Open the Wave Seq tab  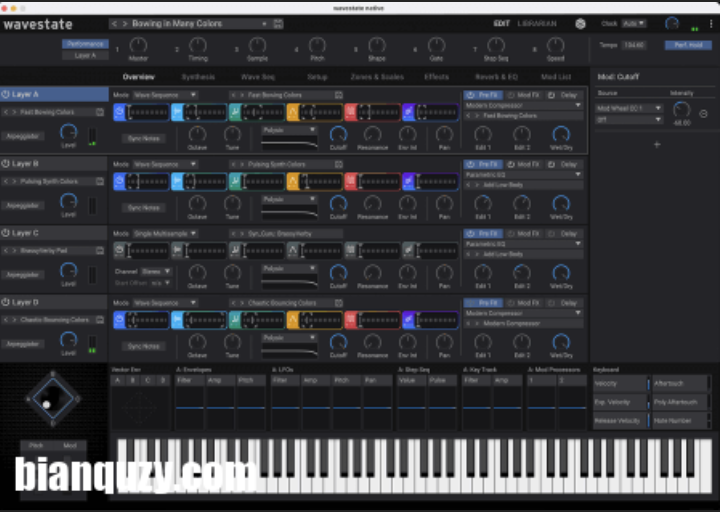(258, 77)
